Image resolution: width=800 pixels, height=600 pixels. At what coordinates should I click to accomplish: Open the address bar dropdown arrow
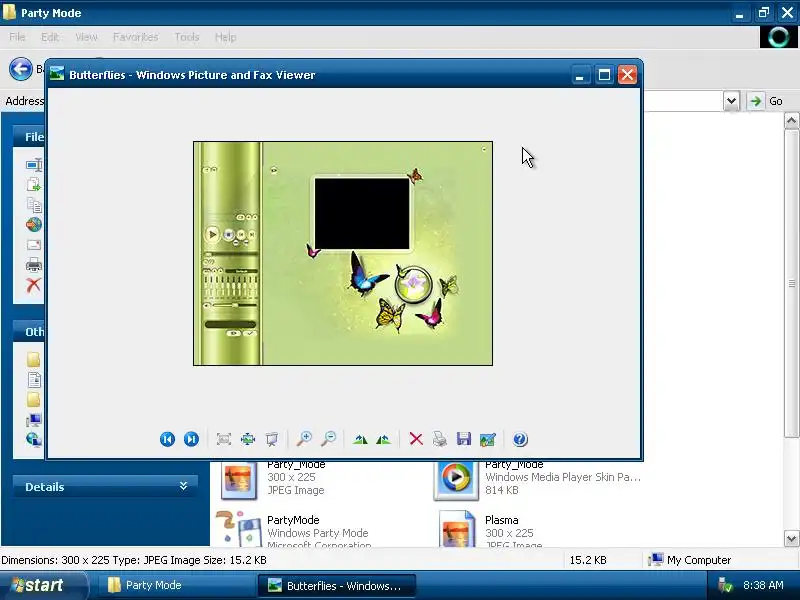pos(731,101)
